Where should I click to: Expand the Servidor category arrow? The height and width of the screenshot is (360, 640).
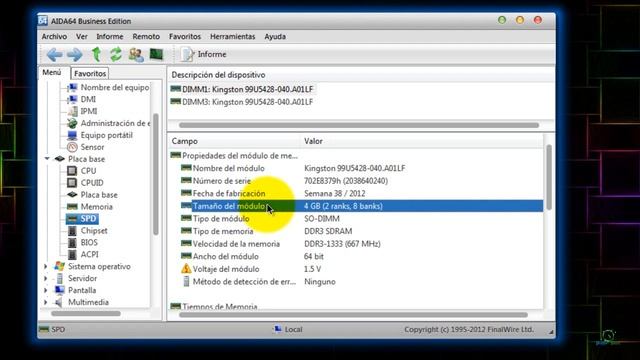click(46, 278)
